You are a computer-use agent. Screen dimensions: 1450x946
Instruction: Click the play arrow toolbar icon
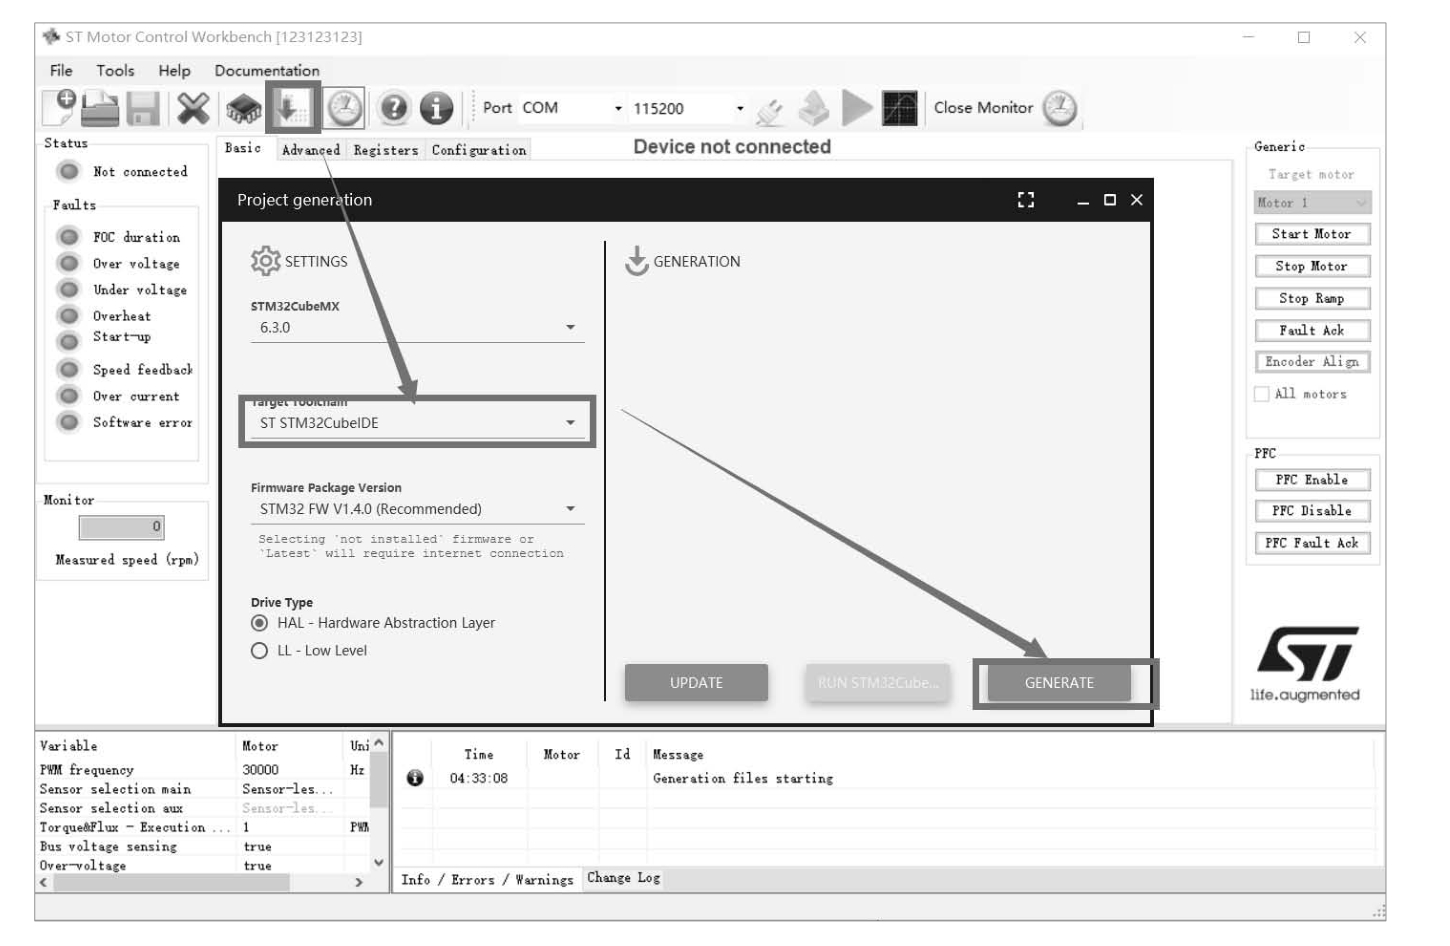point(857,108)
